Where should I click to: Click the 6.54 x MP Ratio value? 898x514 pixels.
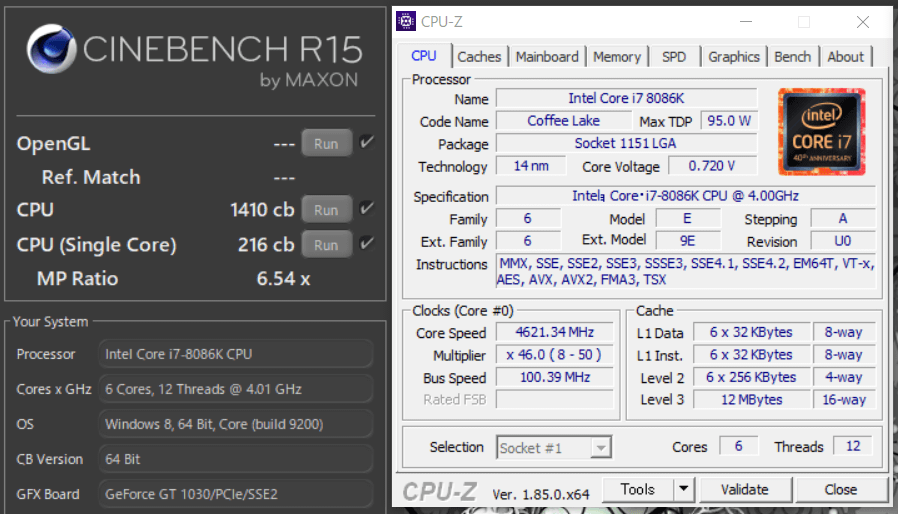[x=283, y=278]
